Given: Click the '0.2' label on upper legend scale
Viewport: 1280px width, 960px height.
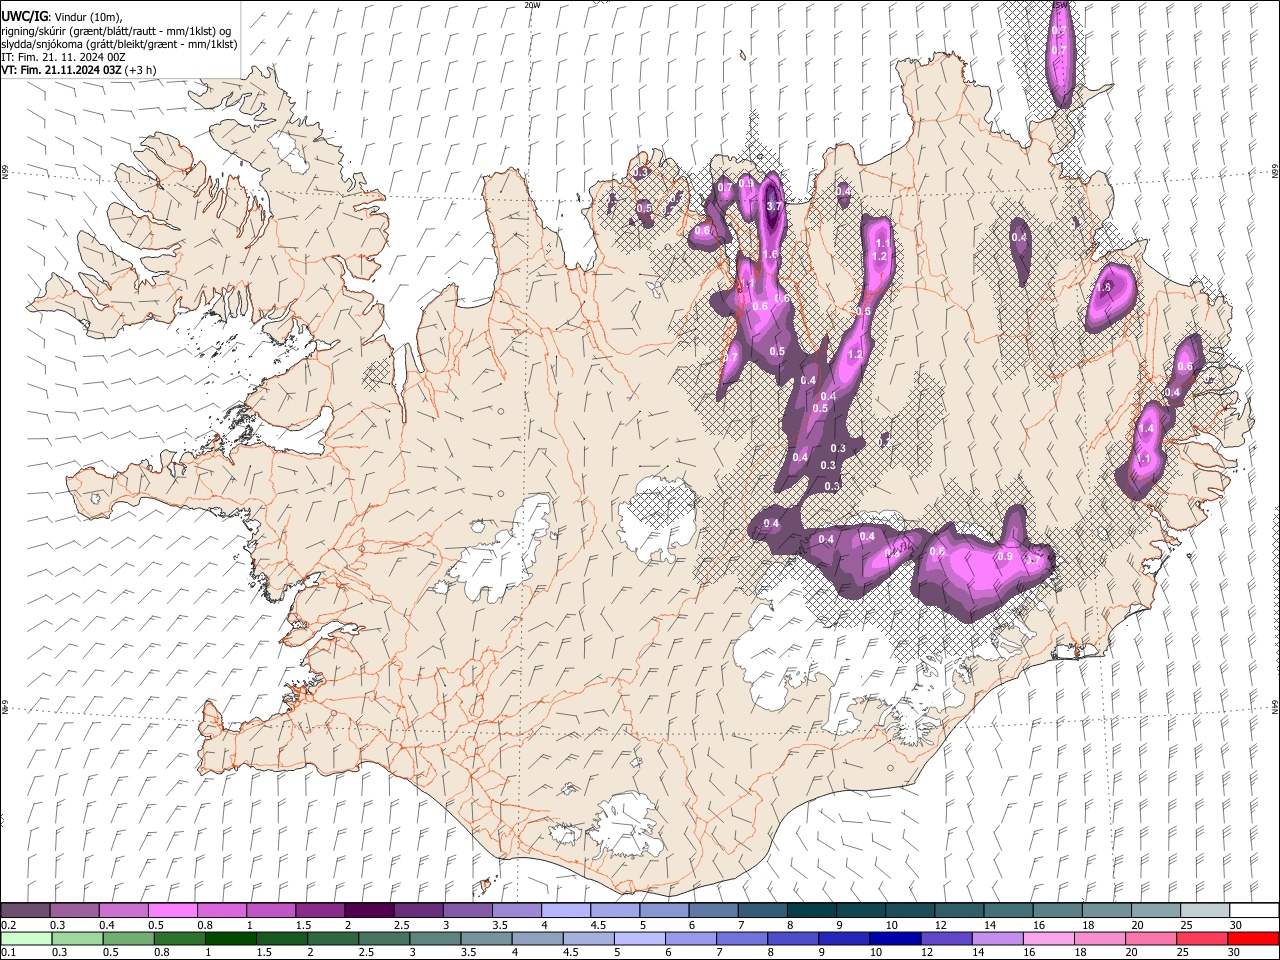Looking at the screenshot, I should tap(9, 925).
